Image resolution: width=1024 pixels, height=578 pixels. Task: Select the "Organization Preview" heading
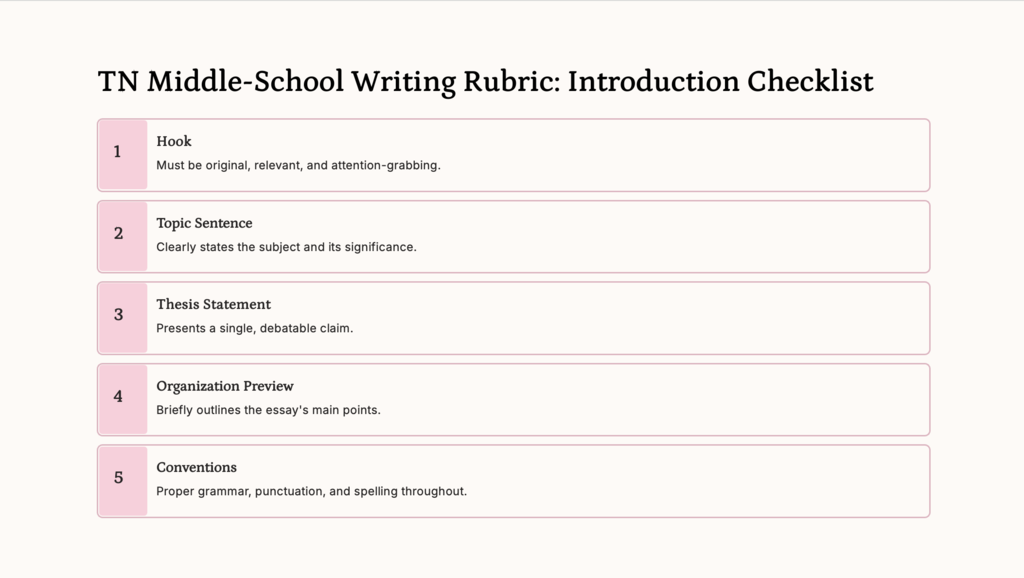225,386
